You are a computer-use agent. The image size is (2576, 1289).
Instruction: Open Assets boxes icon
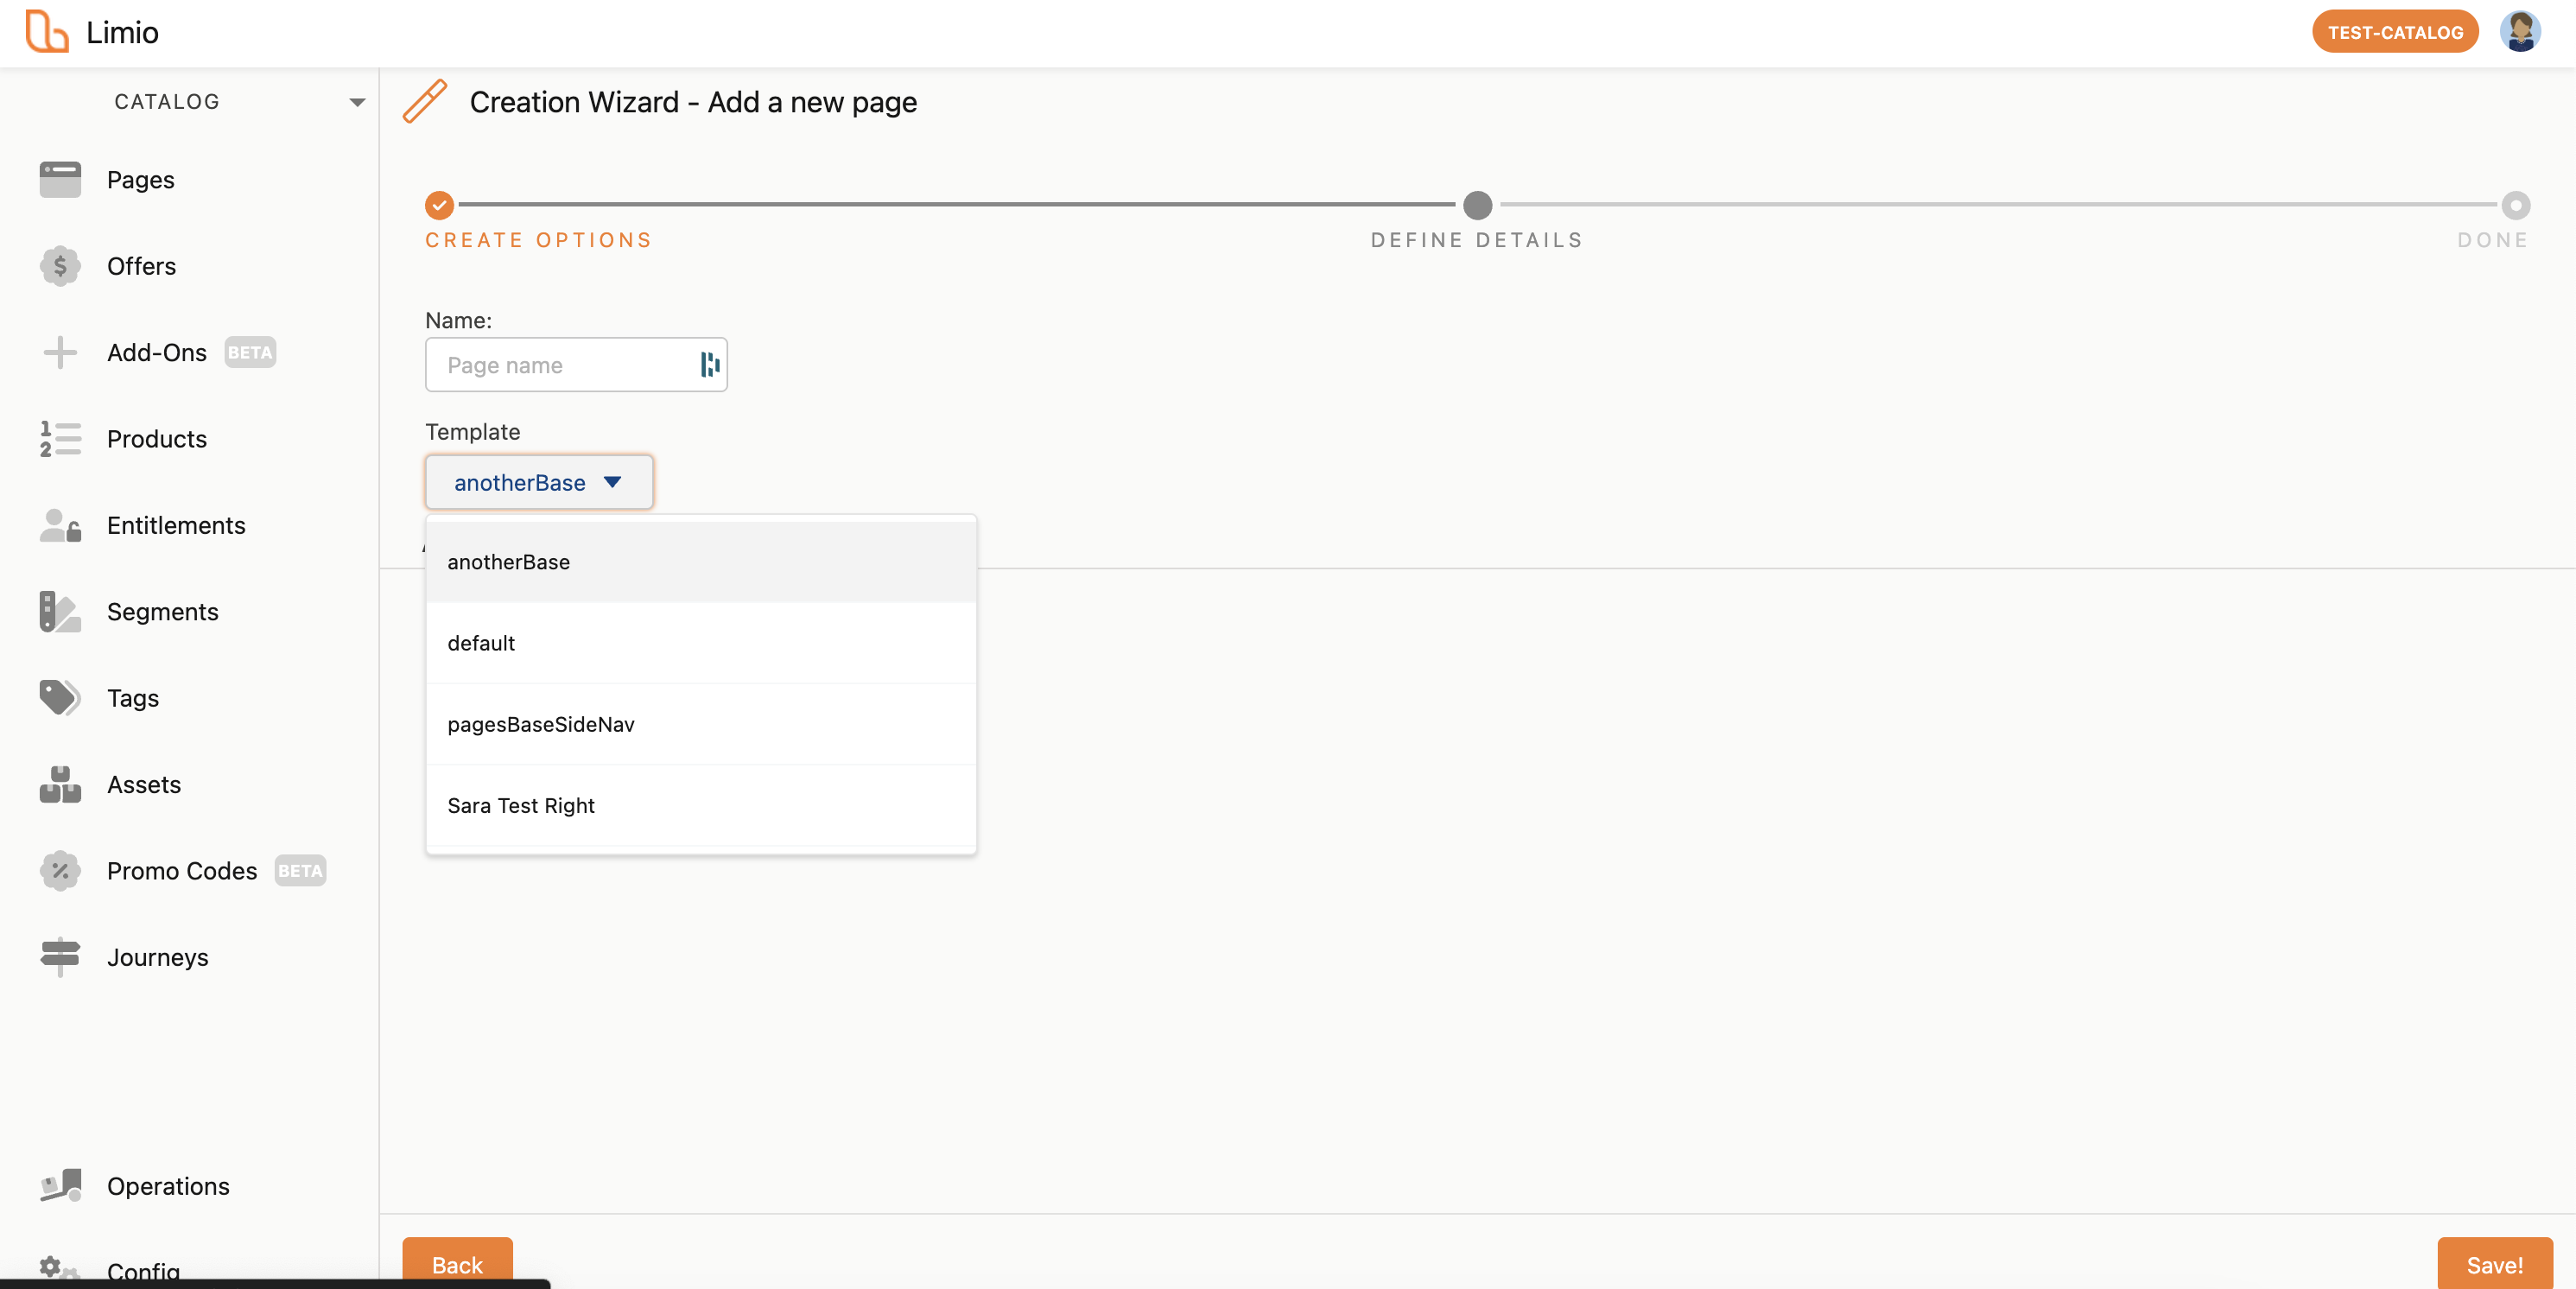point(60,785)
